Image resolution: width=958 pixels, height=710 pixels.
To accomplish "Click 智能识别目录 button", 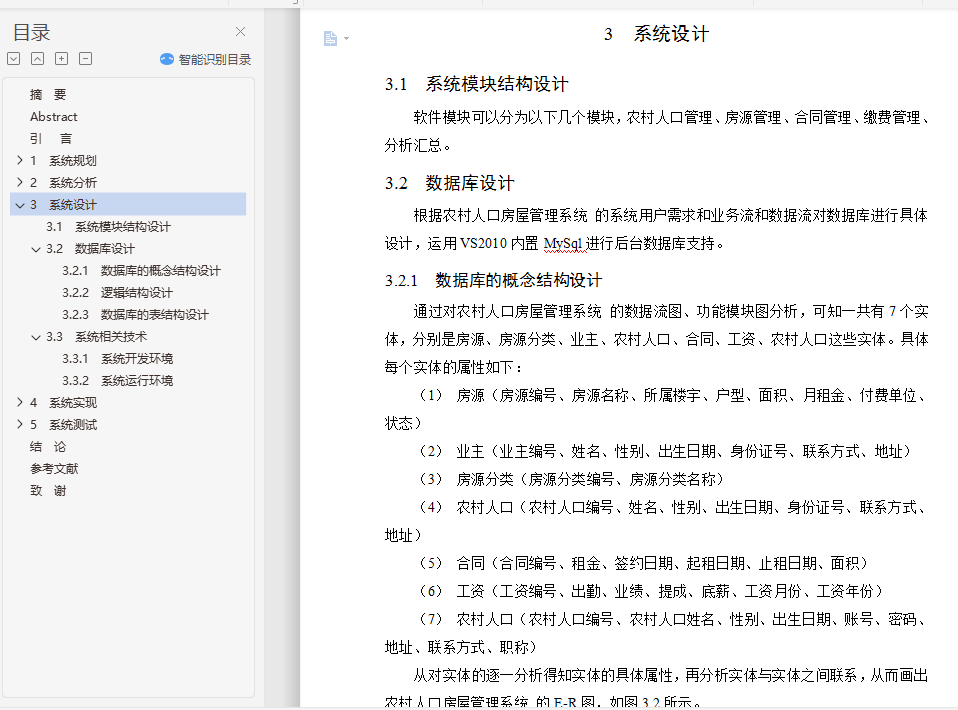I will pyautogui.click(x=206, y=59).
